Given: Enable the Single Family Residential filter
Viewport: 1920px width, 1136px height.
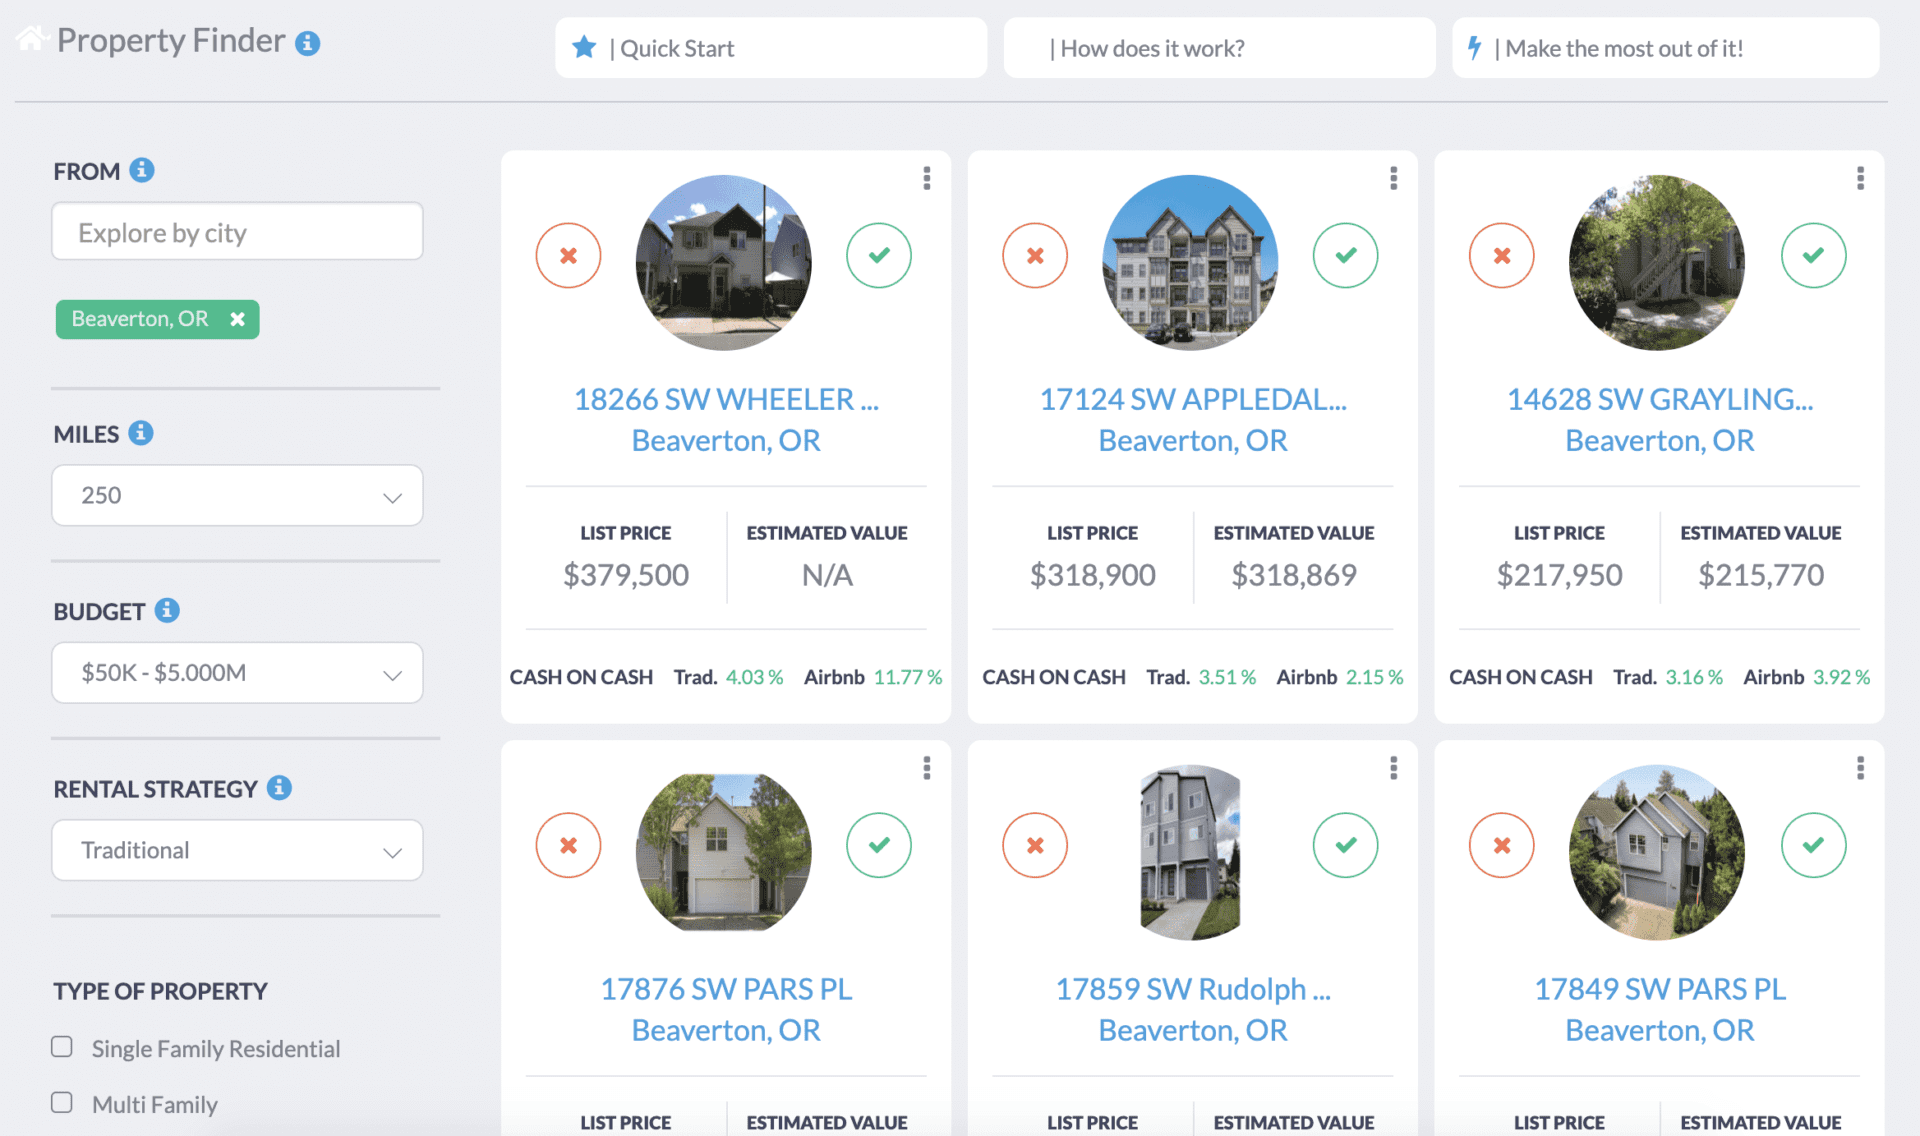Looking at the screenshot, I should (x=62, y=1046).
